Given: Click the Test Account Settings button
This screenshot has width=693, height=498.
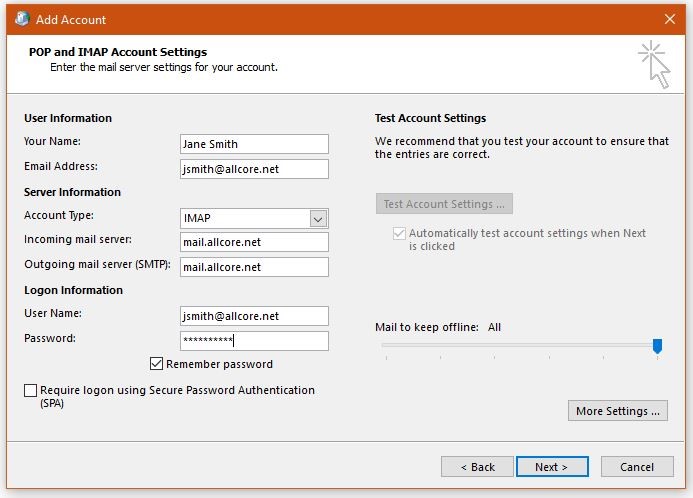Looking at the screenshot, I should (x=444, y=204).
